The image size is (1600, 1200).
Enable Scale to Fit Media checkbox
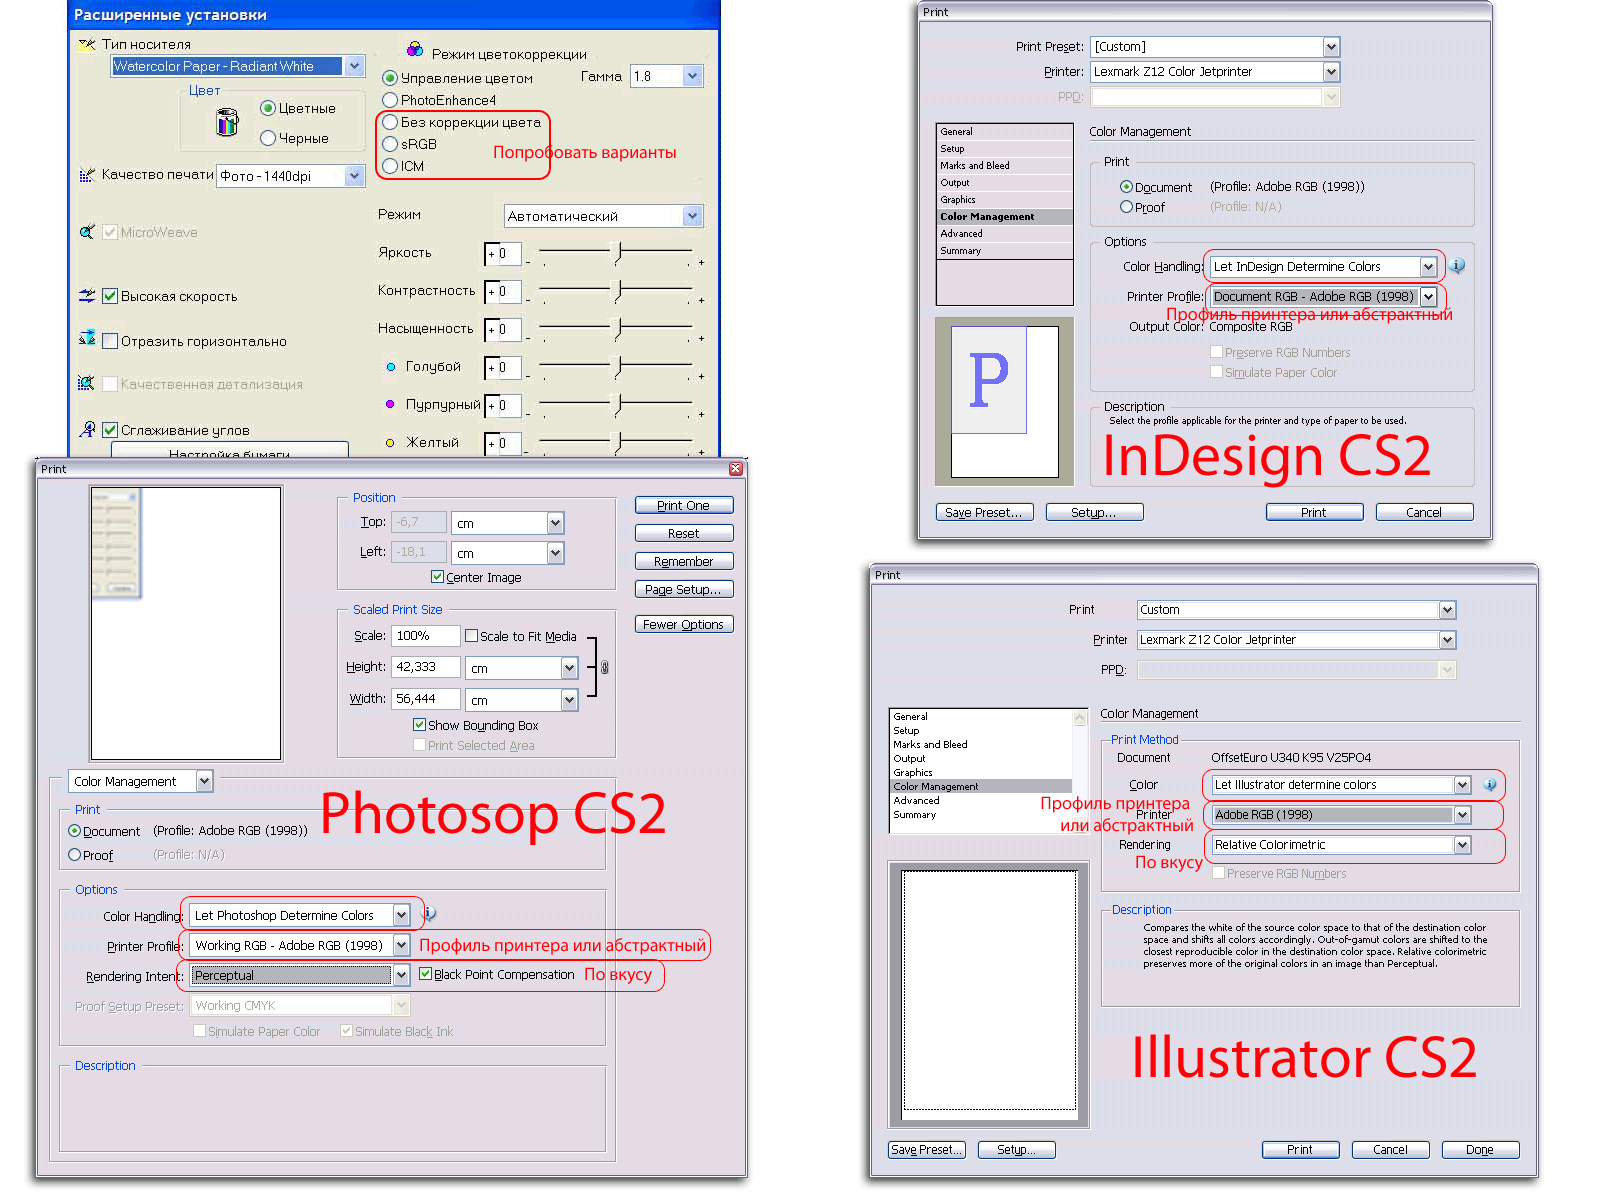pos(471,636)
